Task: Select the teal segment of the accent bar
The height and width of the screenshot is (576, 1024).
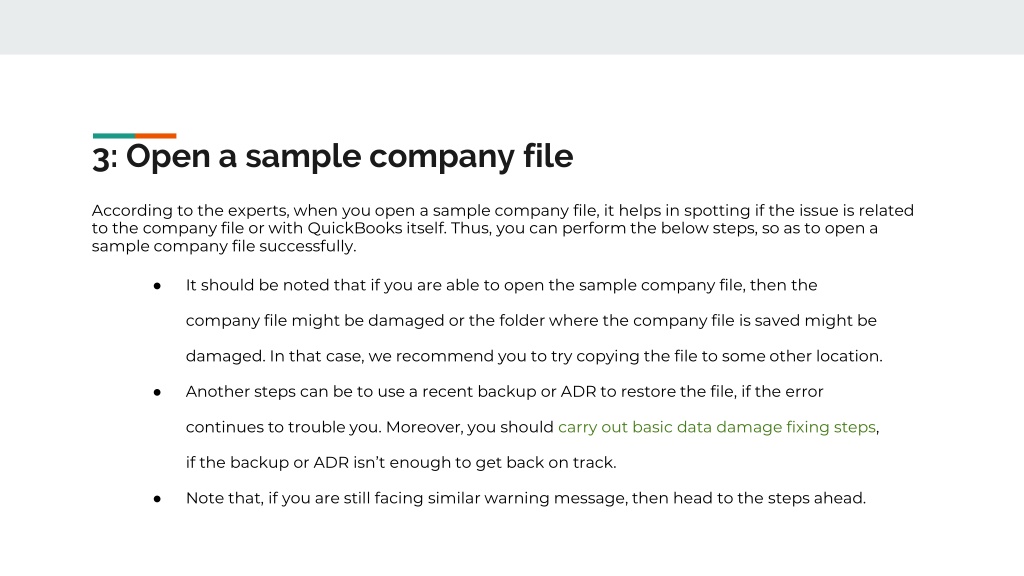Action: pos(114,136)
